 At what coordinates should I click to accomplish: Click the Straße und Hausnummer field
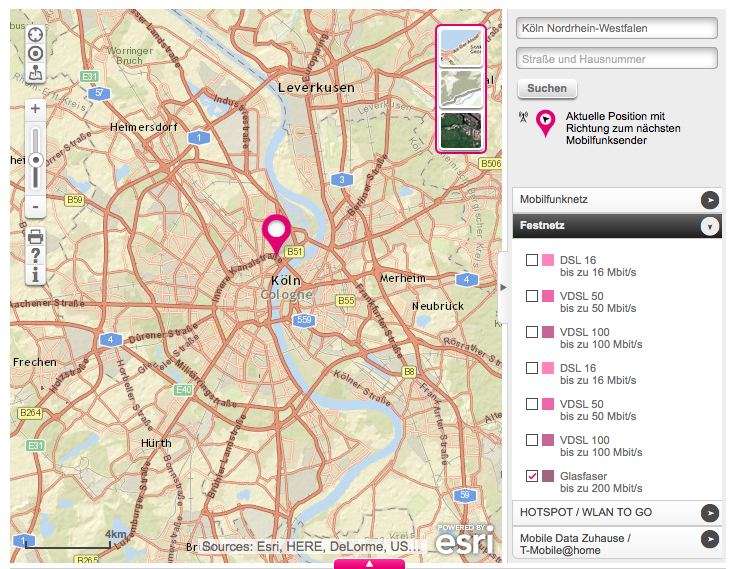617,59
